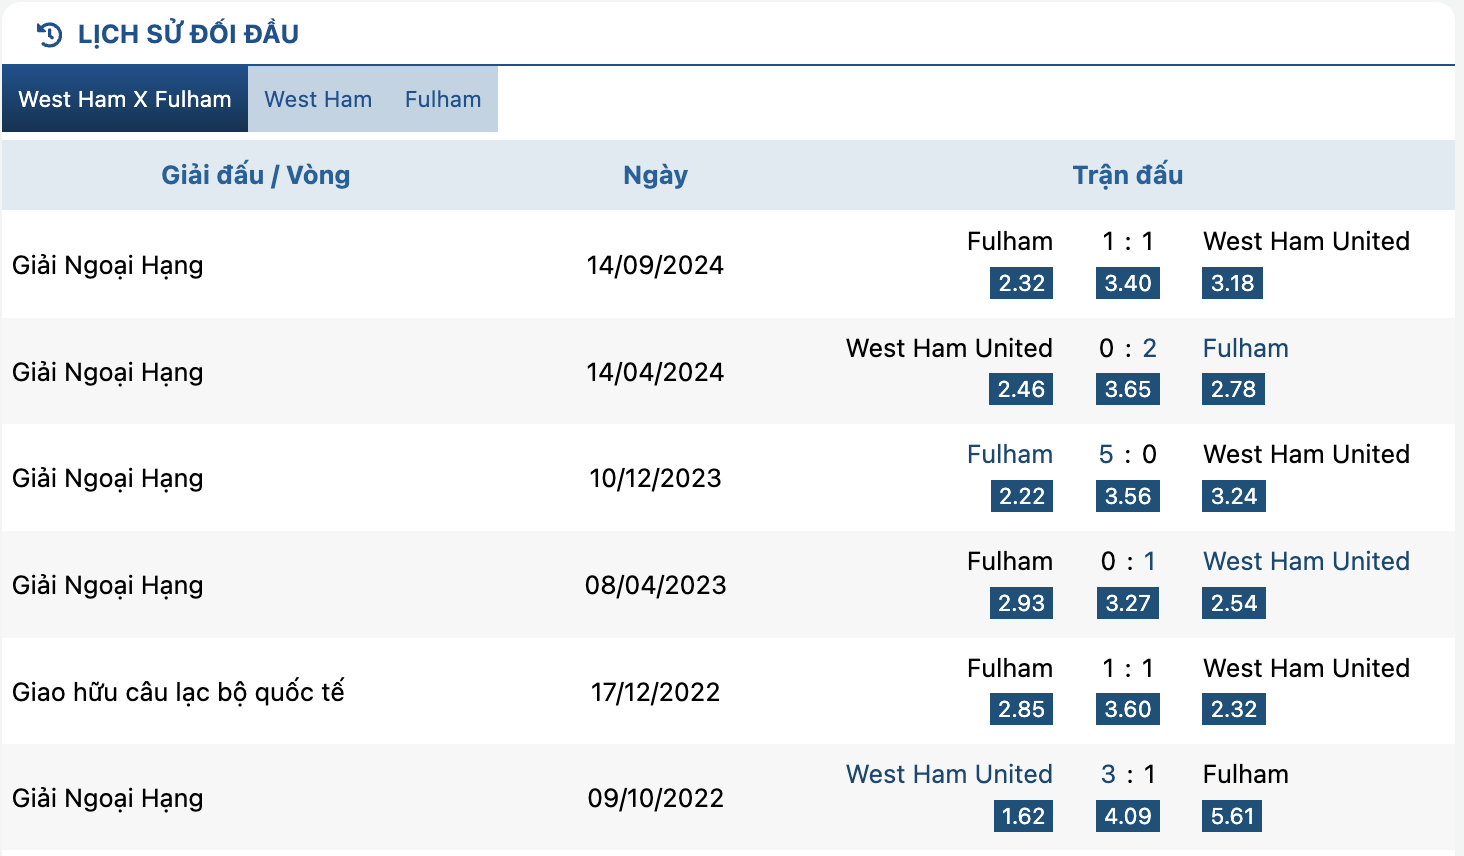Click the date 09/10/2022
Viewport: 1464px width, 856px height.
(655, 798)
